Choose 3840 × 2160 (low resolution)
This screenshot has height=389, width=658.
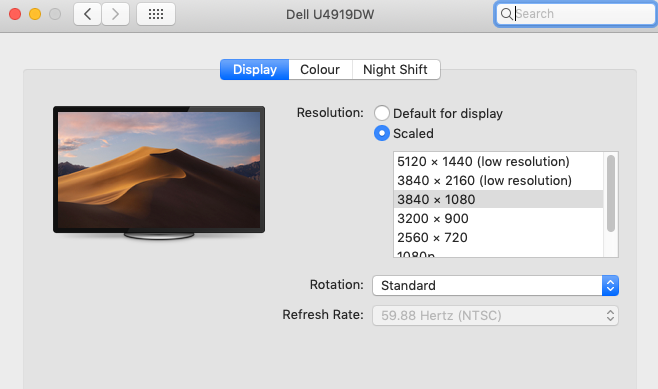click(499, 180)
